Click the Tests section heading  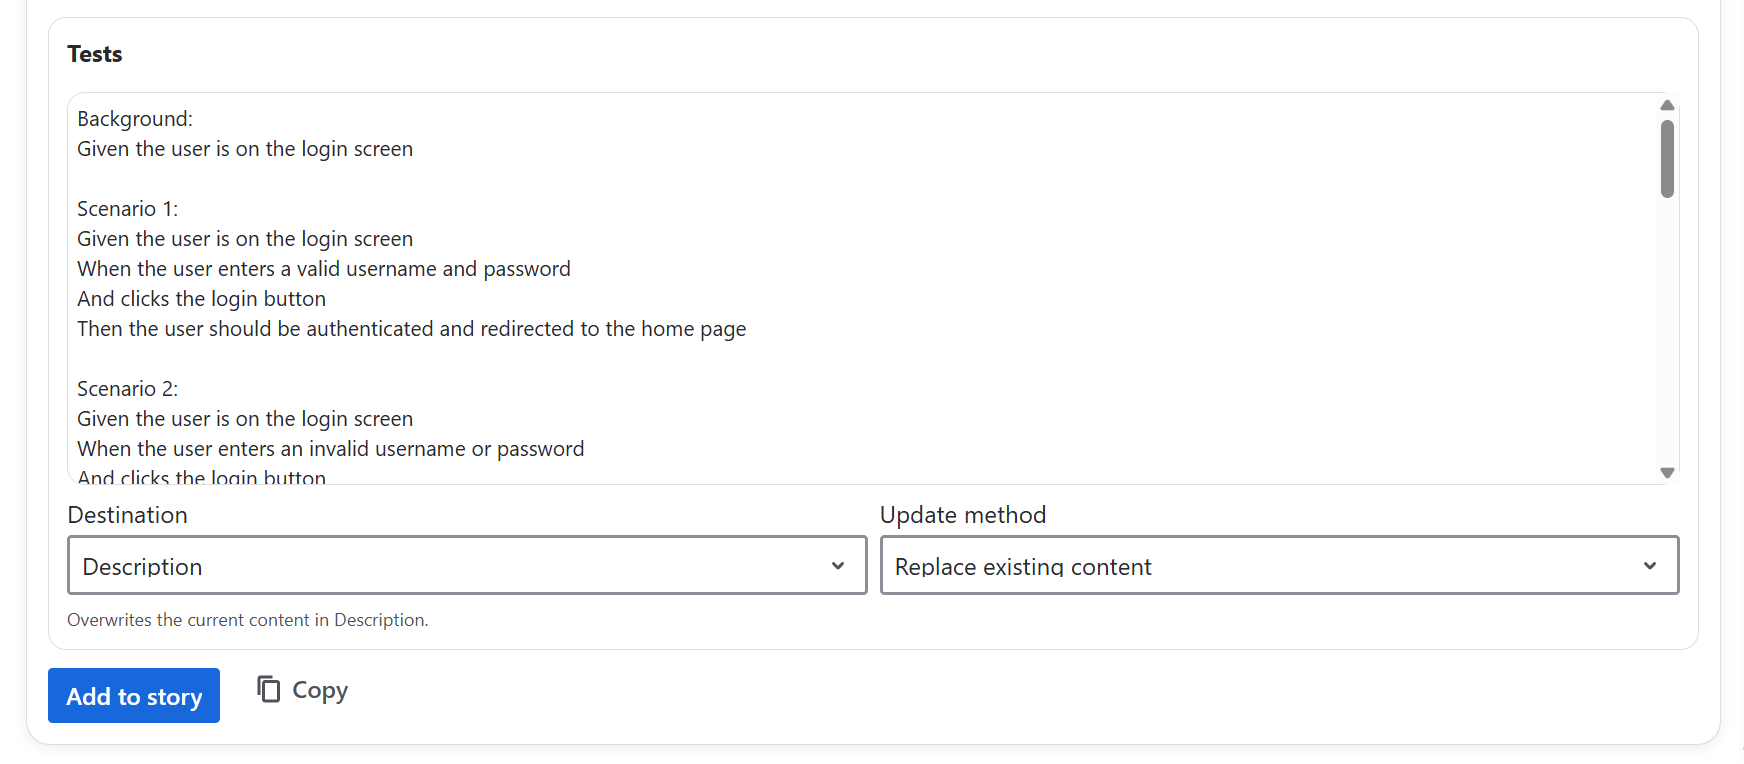pyautogui.click(x=94, y=53)
